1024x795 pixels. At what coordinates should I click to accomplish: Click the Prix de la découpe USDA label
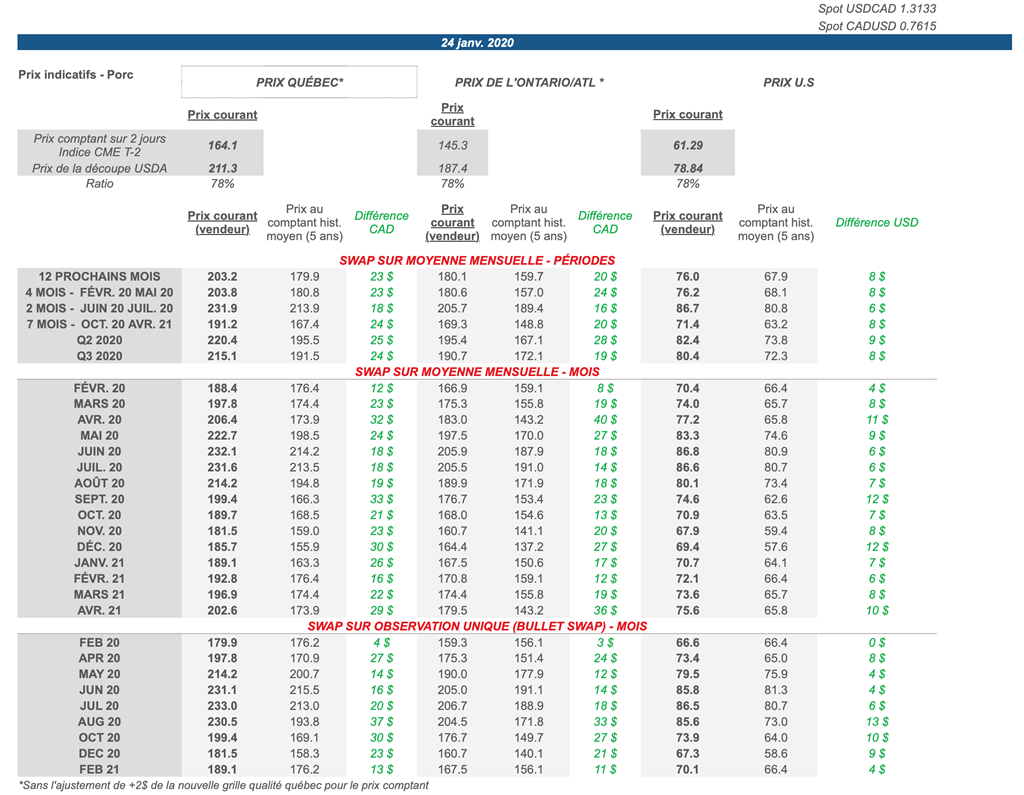(99, 168)
